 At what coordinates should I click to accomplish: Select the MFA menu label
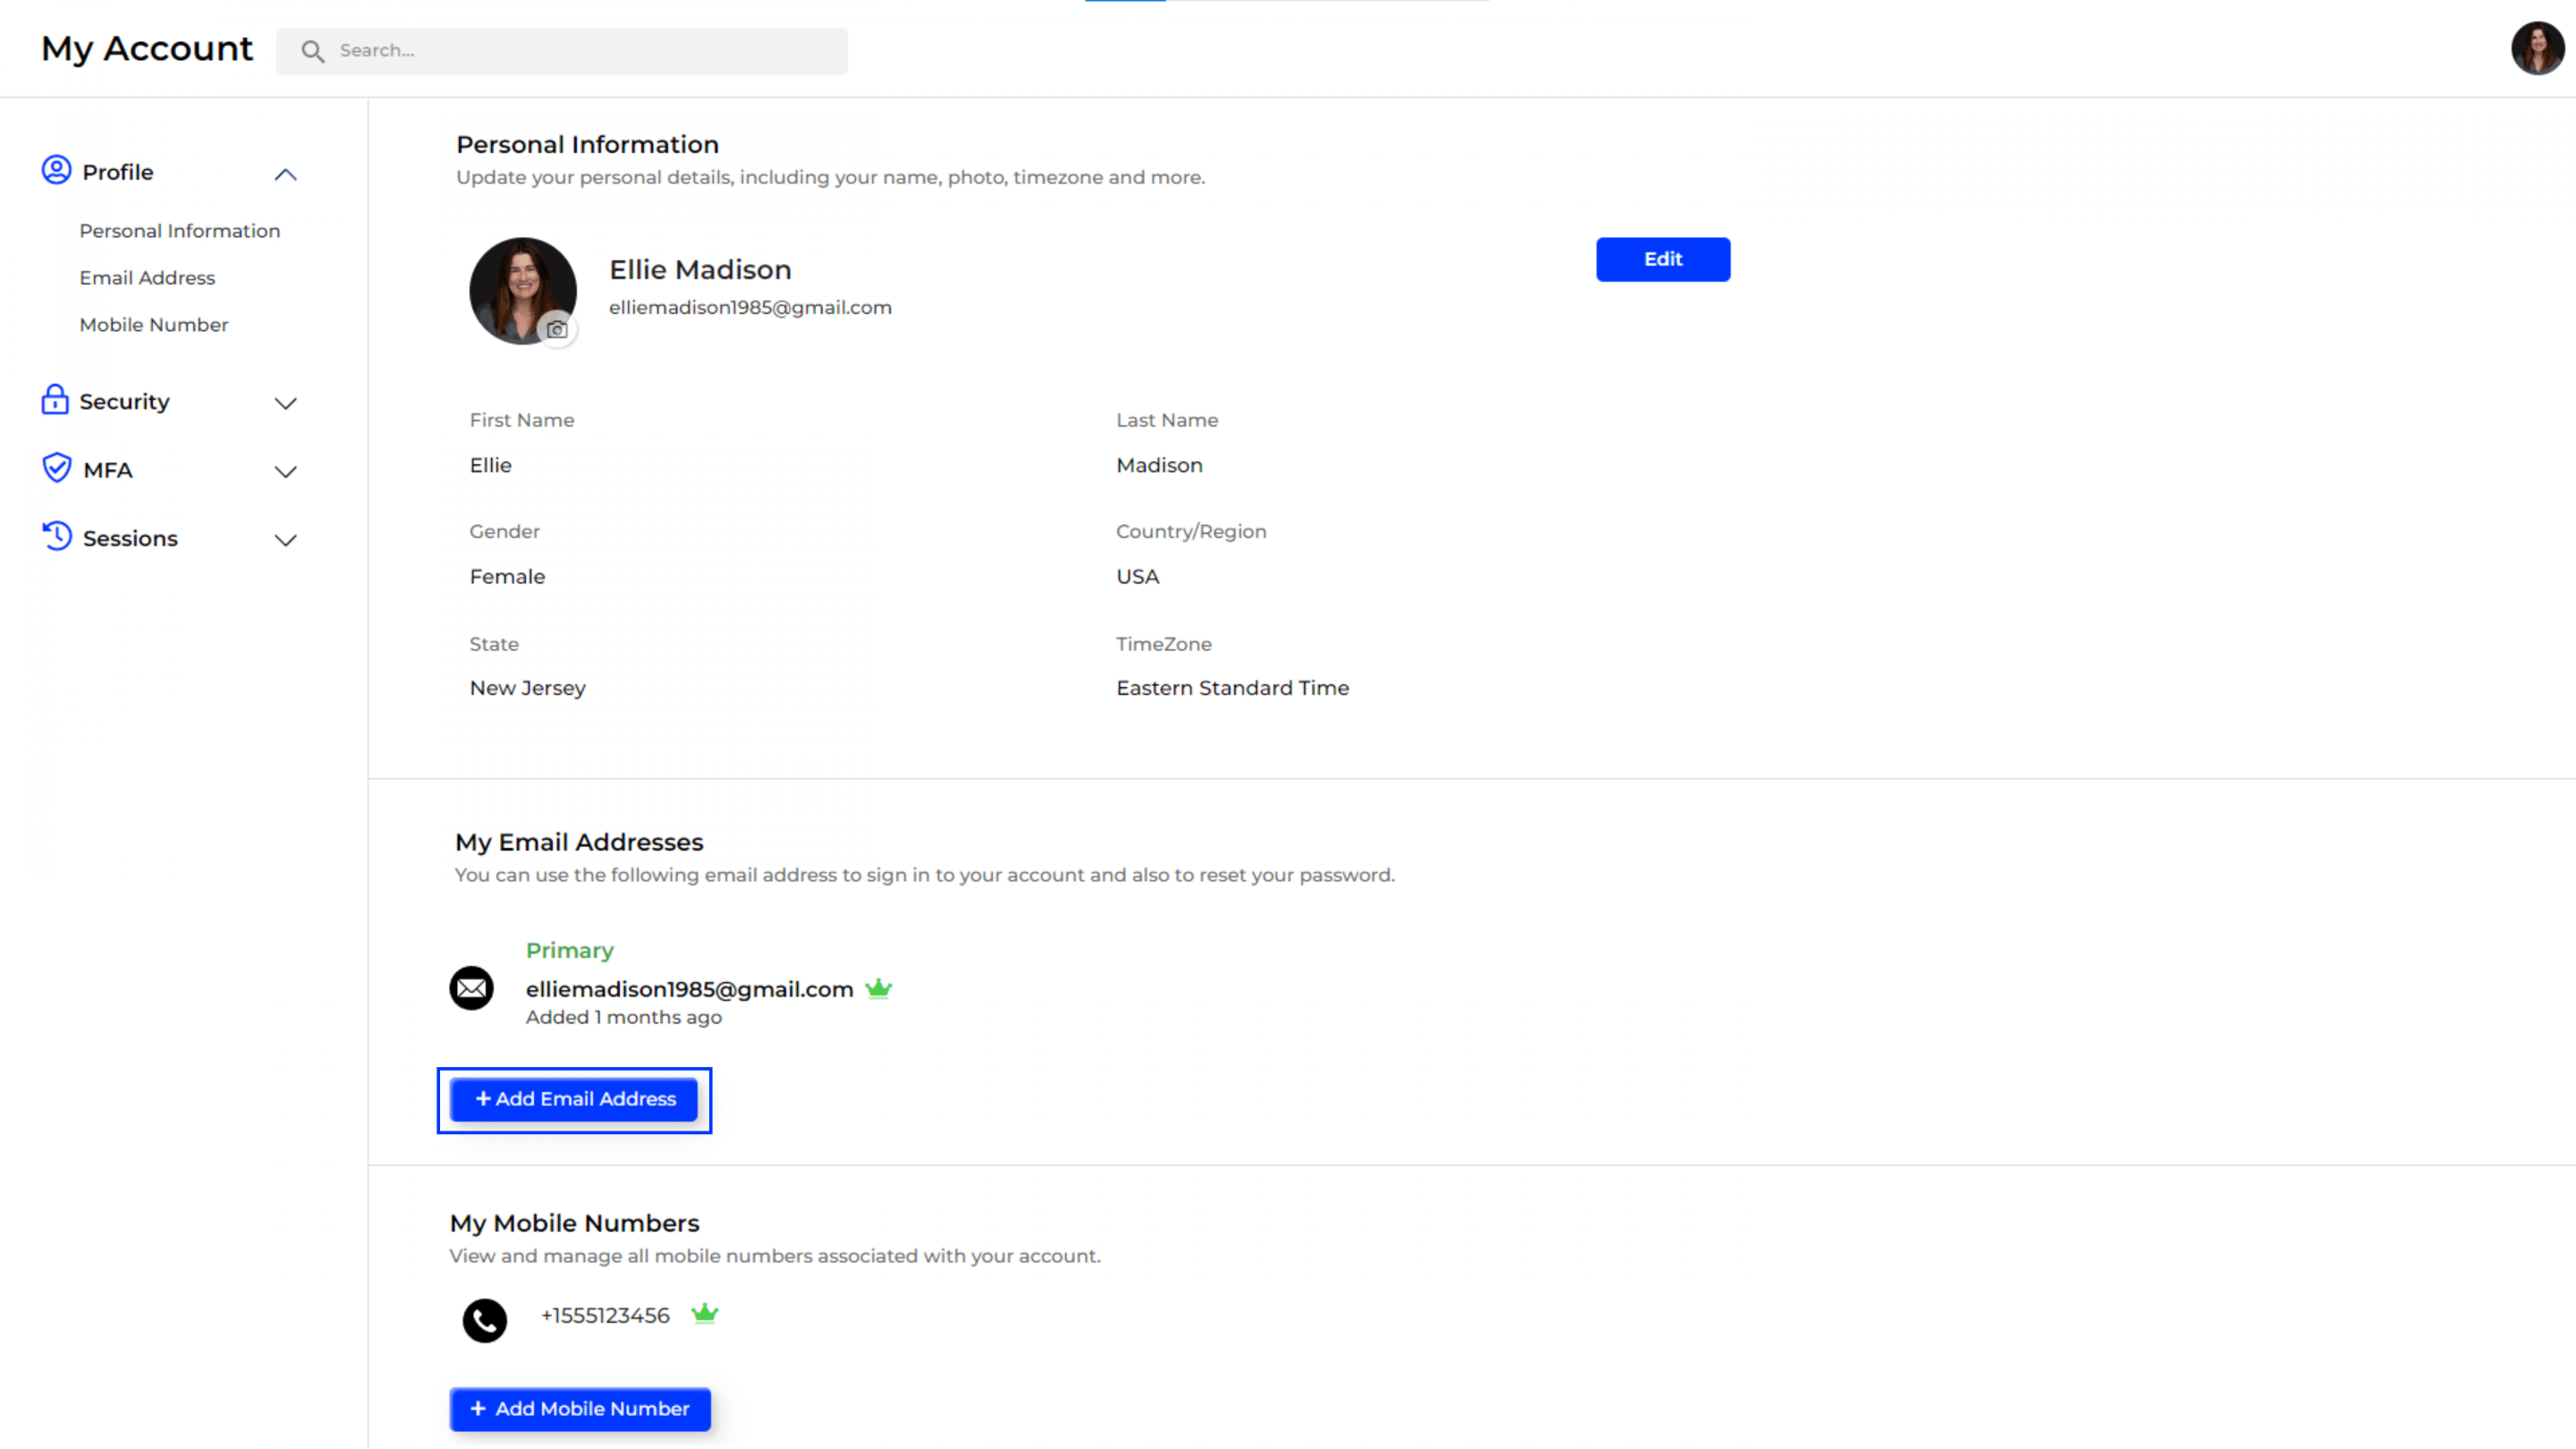coord(108,470)
